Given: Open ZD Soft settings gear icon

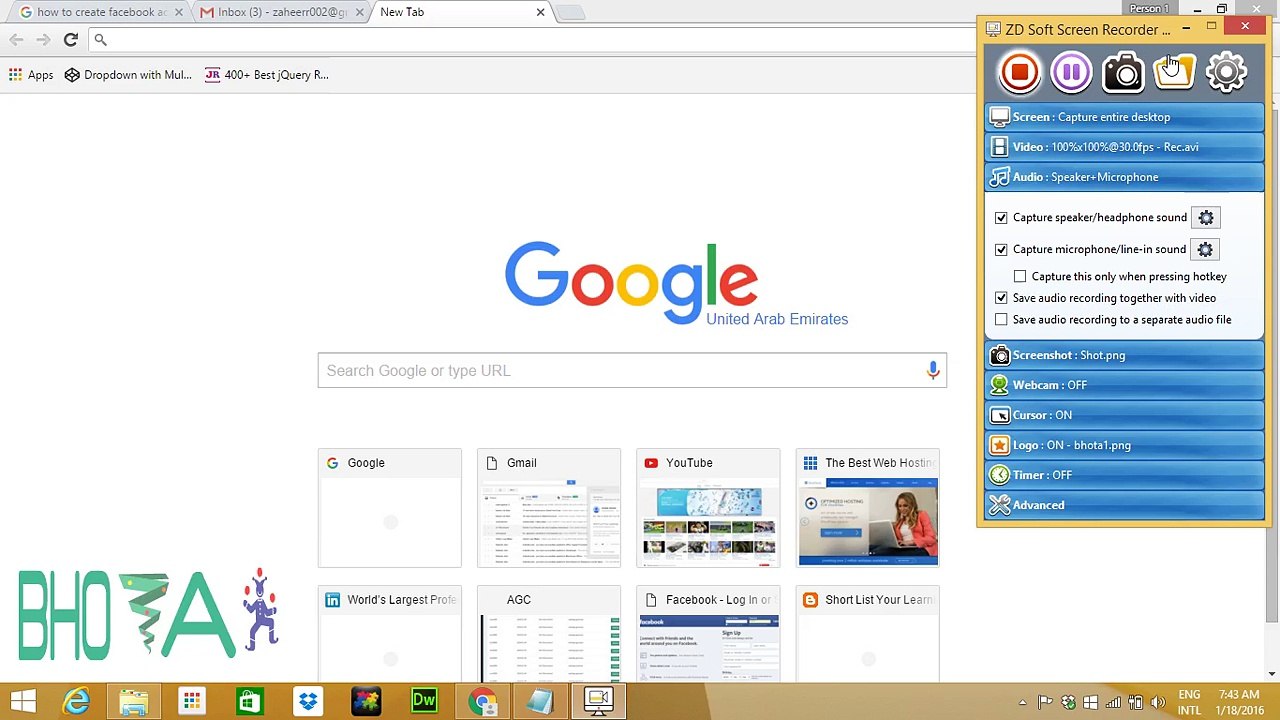Looking at the screenshot, I should click(1226, 72).
